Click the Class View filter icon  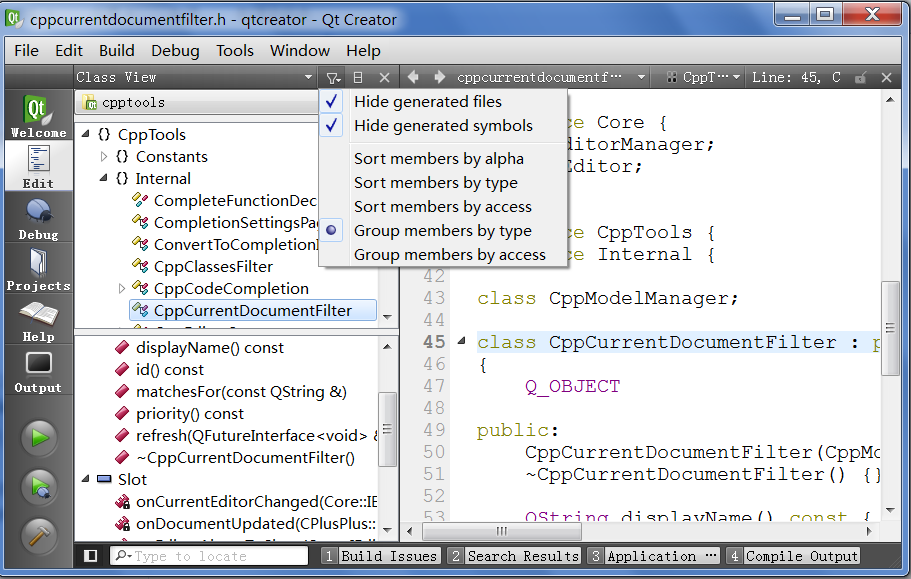(332, 77)
